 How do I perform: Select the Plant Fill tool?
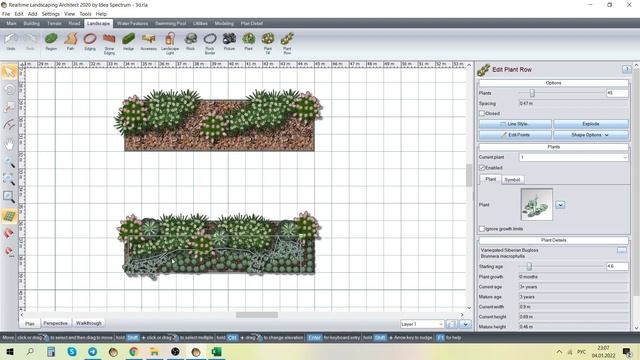pyautogui.click(x=268, y=44)
